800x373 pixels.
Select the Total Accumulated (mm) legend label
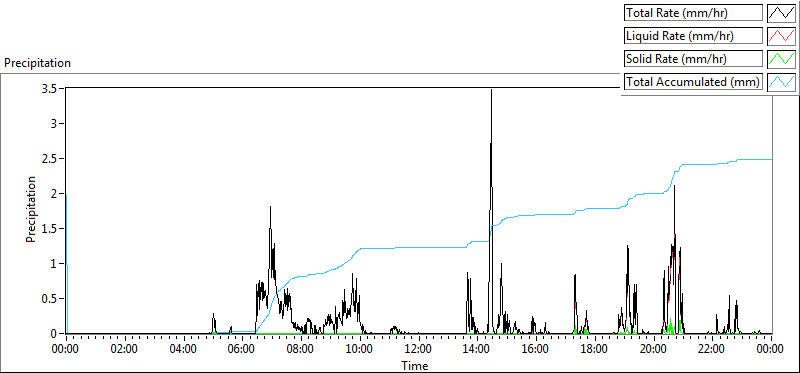693,81
